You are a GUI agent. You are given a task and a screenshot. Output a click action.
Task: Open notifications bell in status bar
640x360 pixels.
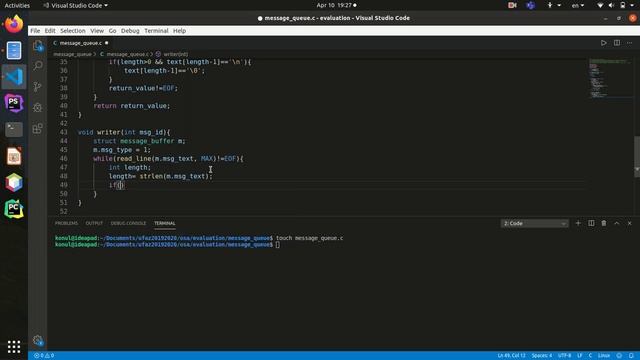(631, 356)
